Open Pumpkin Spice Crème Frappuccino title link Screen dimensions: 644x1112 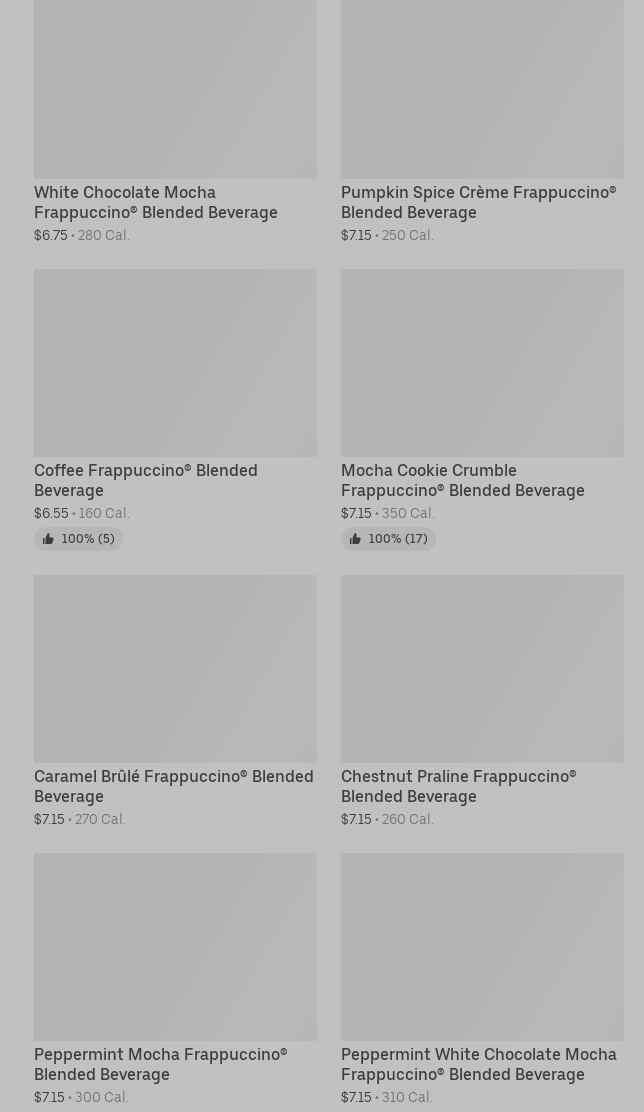point(478,202)
